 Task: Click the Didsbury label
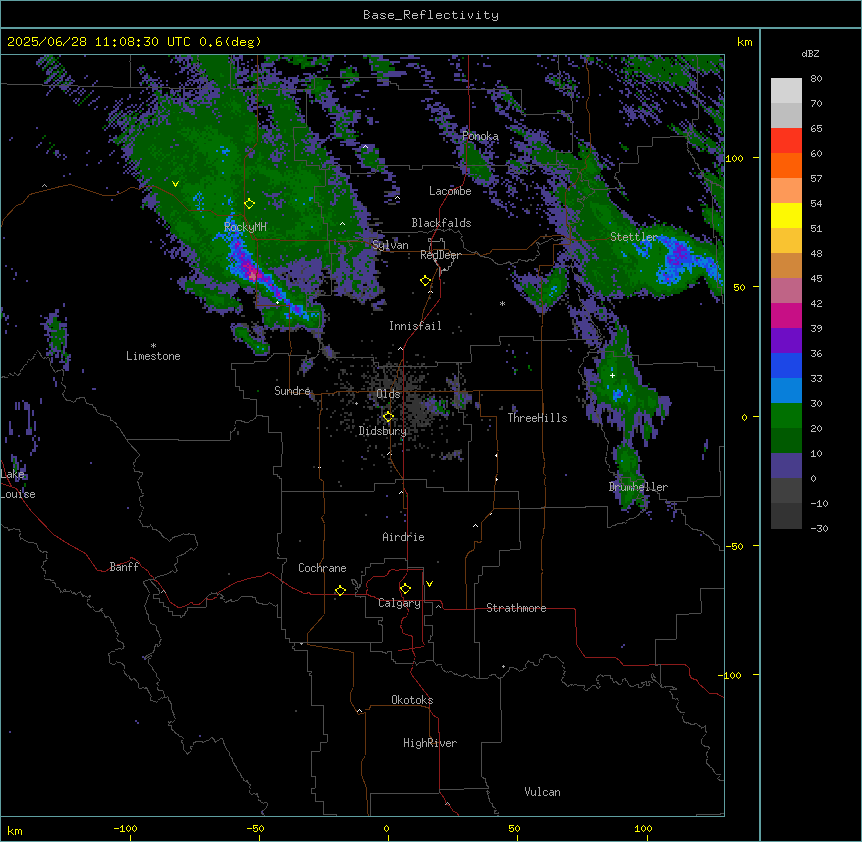point(383,431)
